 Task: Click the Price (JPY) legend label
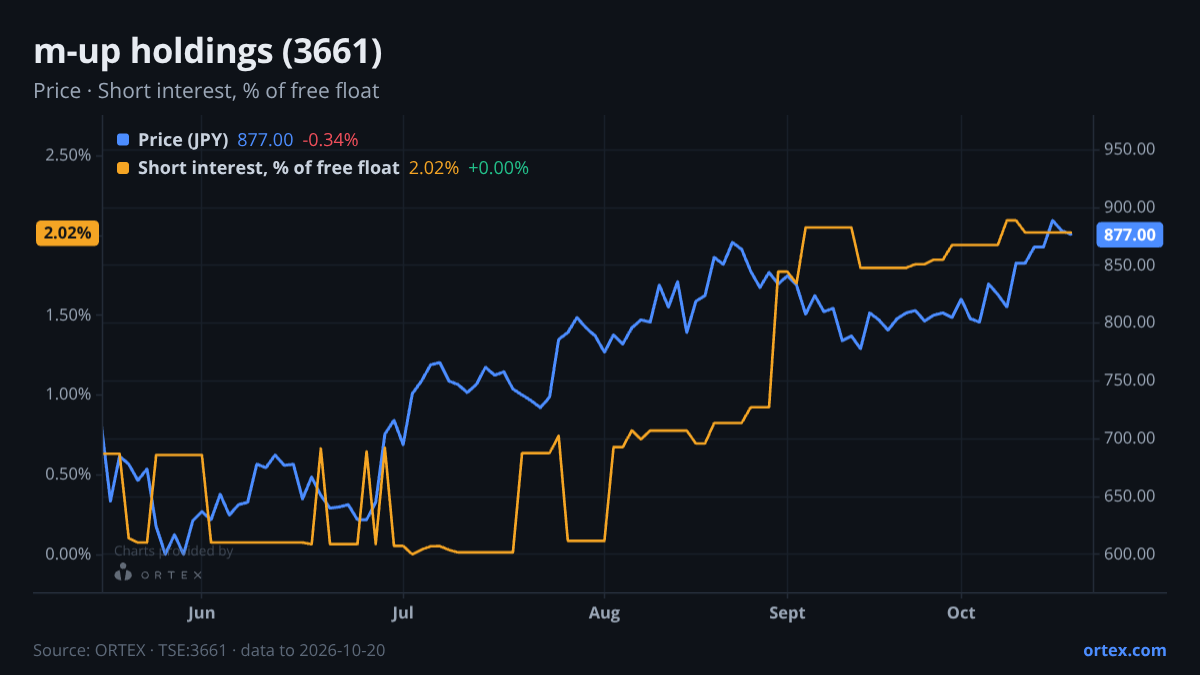(x=184, y=140)
